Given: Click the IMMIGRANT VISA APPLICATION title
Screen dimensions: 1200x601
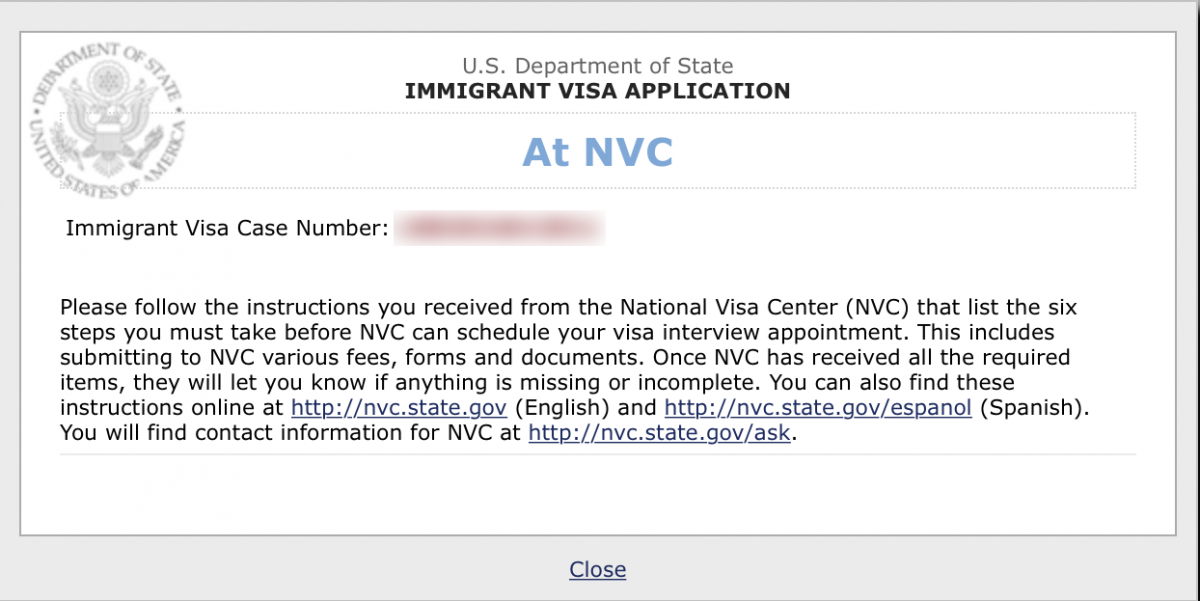Looking at the screenshot, I should (x=598, y=92).
